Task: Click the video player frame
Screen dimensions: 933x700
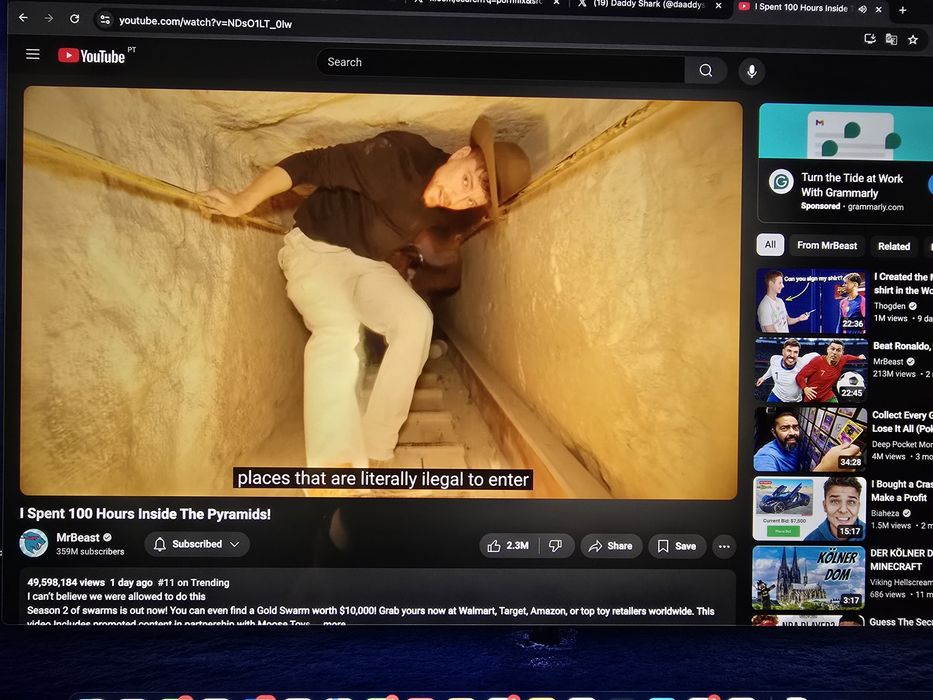Action: pos(381,293)
